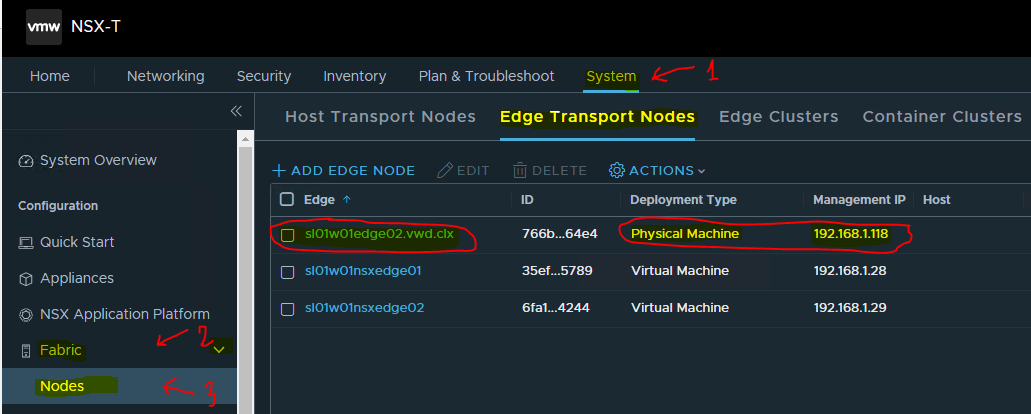Sort by the Edge column arrow
This screenshot has height=414, width=1031.
click(x=347, y=200)
